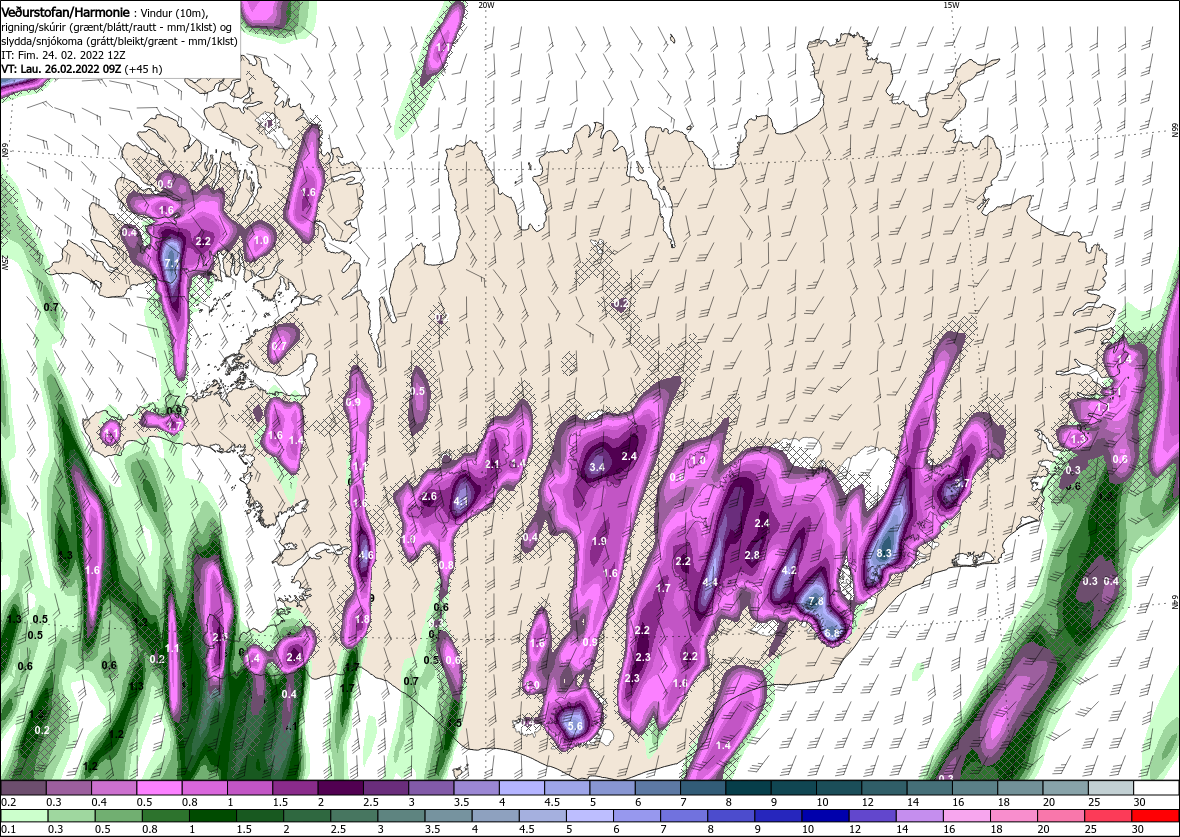Click the 'Vindur (10m)' label in the header

(172, 12)
